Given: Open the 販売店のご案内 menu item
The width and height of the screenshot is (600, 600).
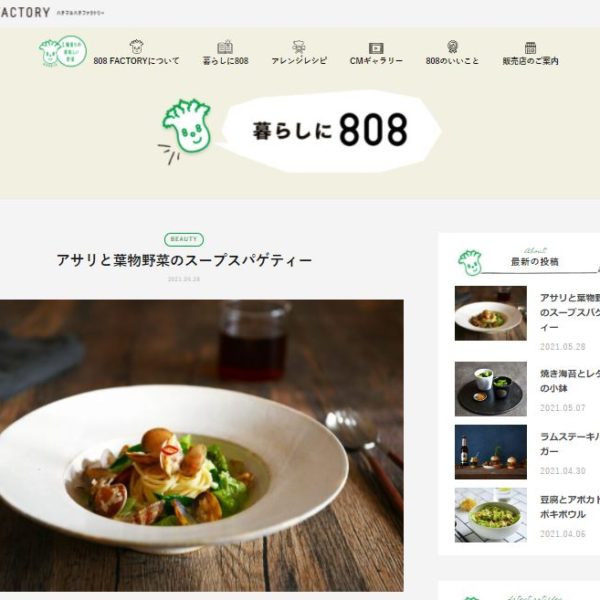Looking at the screenshot, I should click(530, 61).
